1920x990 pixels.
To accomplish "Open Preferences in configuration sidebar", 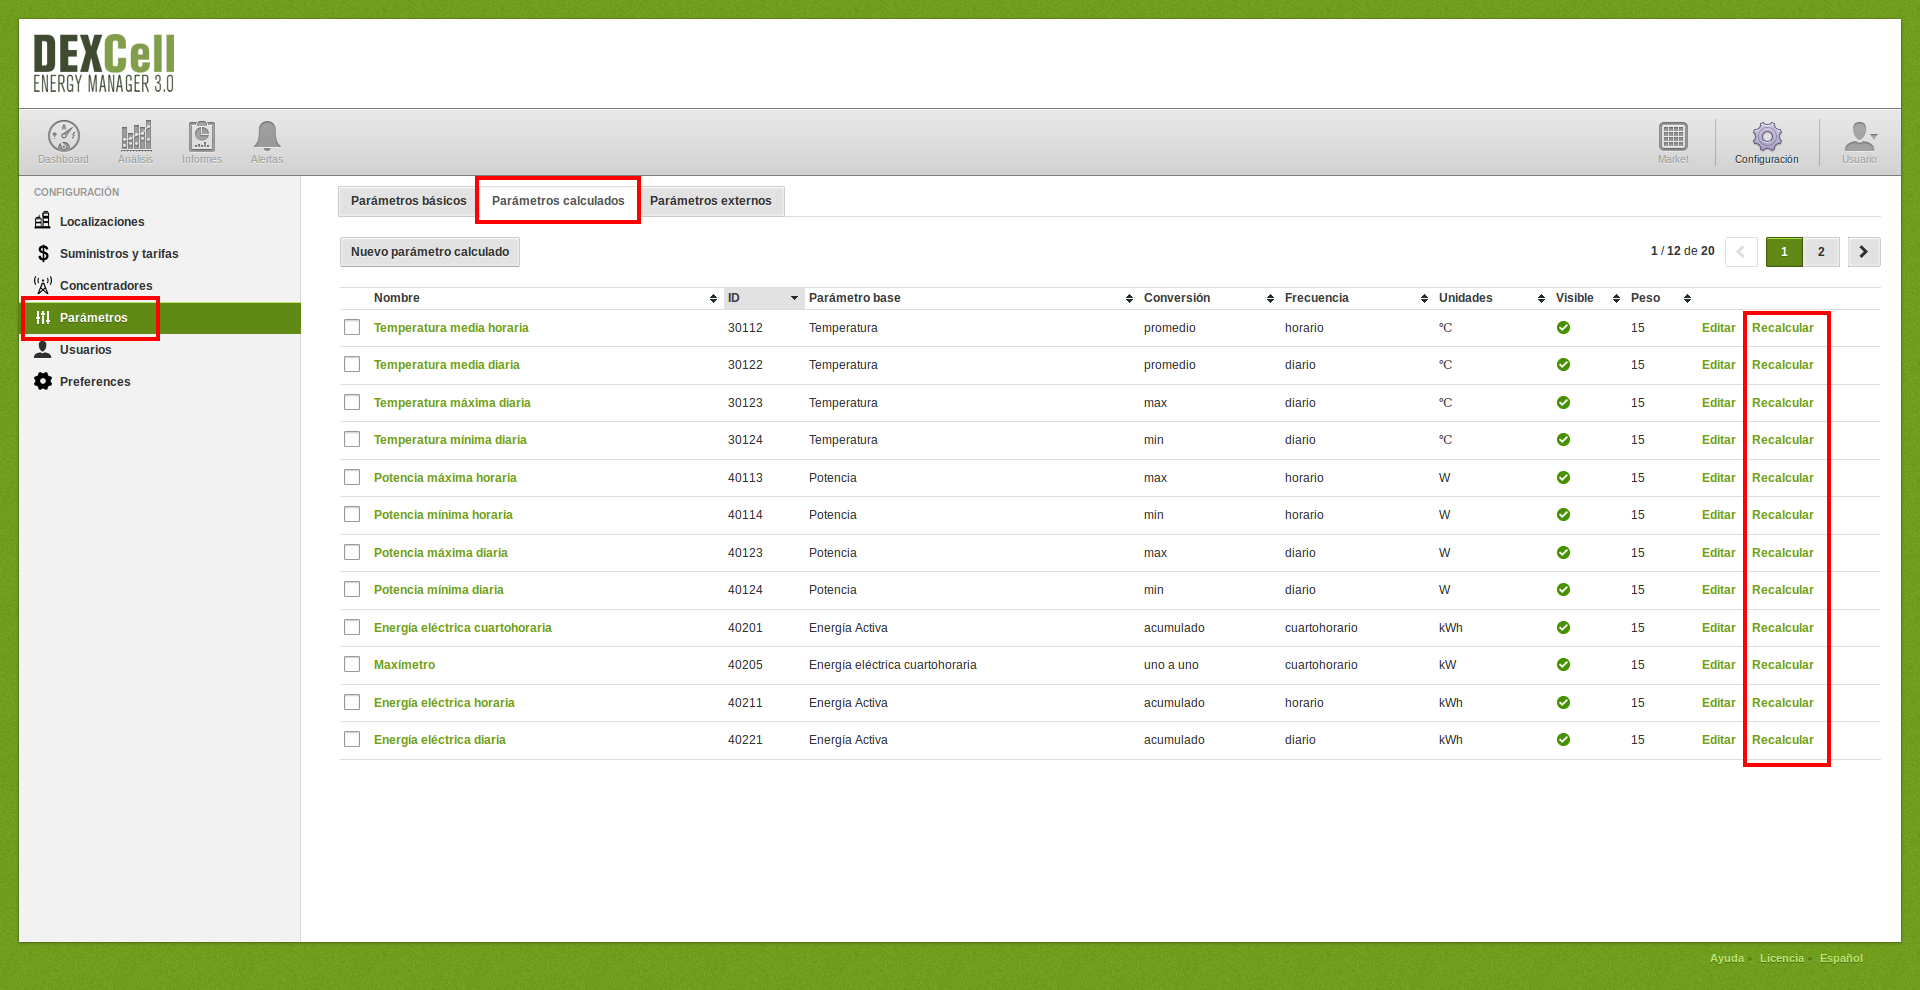I will [x=95, y=382].
